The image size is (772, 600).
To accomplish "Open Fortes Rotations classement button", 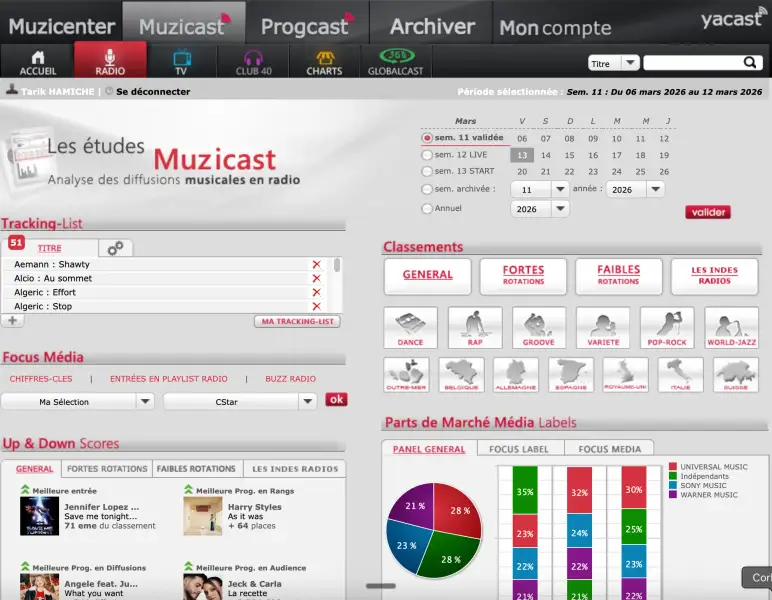I will pos(523,275).
